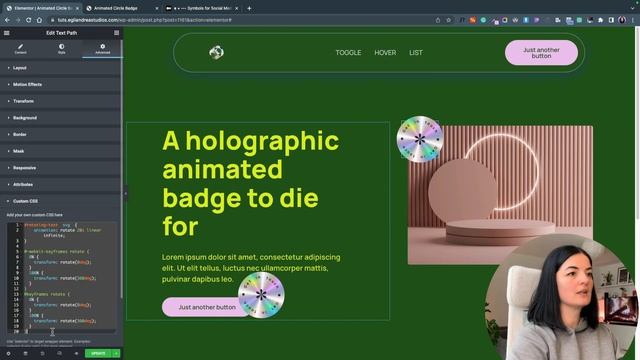Go forward in browser history
The image size is (640, 360).
(18, 20)
